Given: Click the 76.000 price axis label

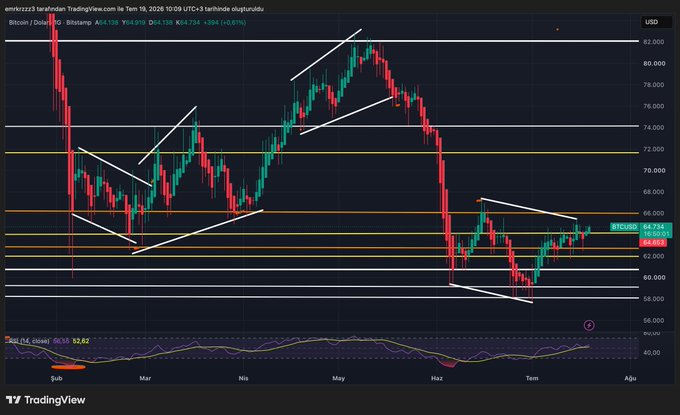Looking at the screenshot, I should point(654,106).
